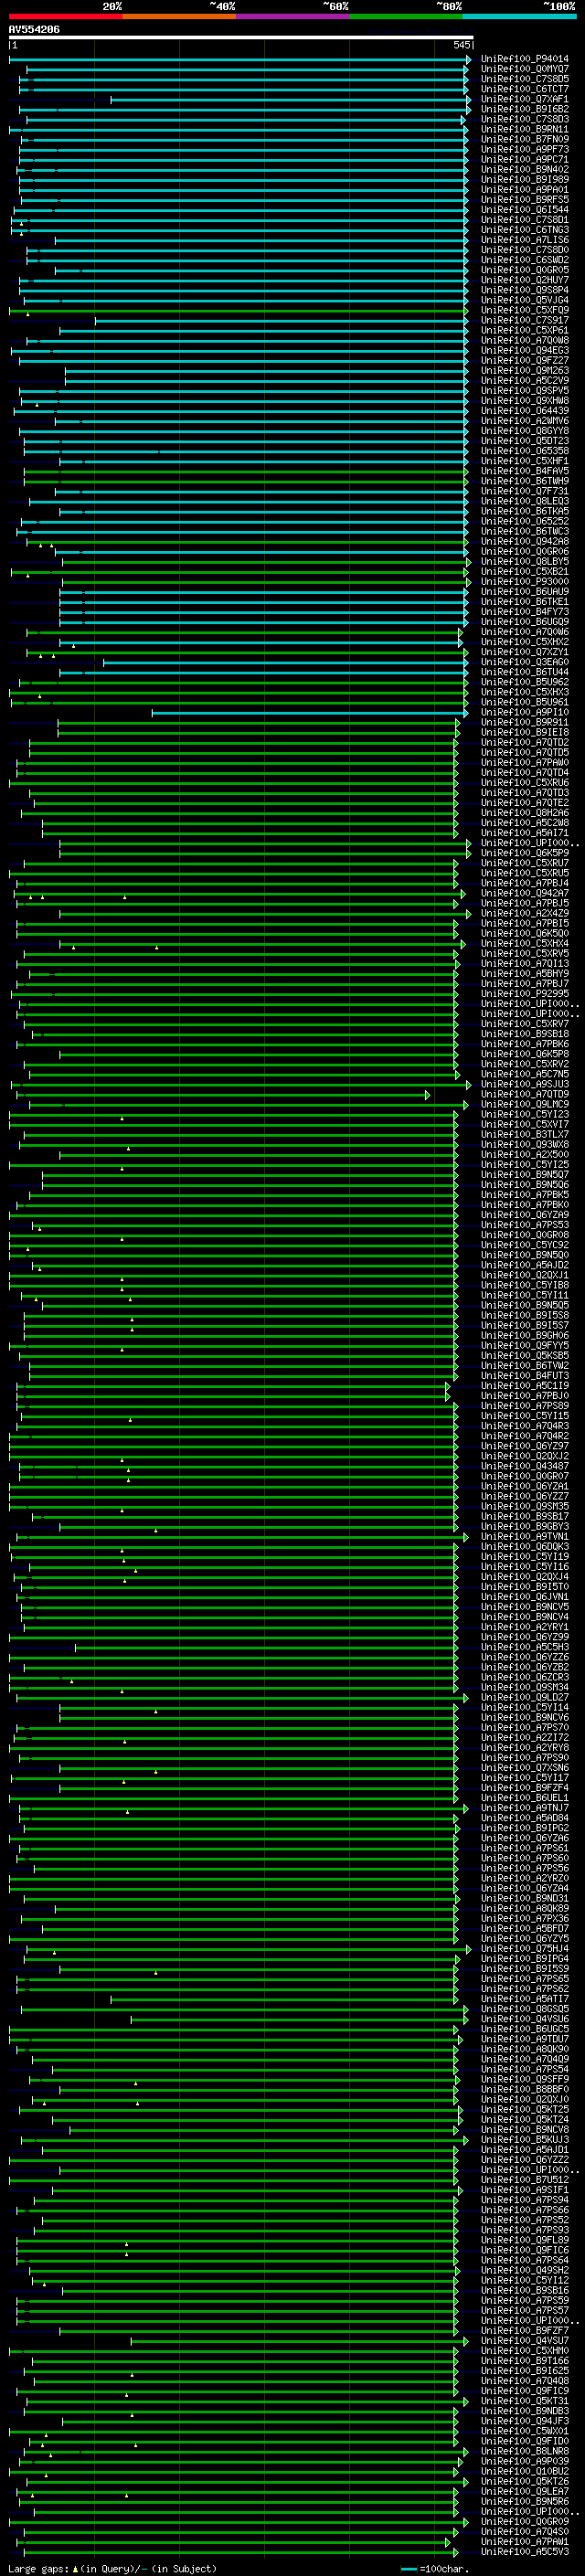Select the UniRef100_C5XP61 label

coord(525,330)
